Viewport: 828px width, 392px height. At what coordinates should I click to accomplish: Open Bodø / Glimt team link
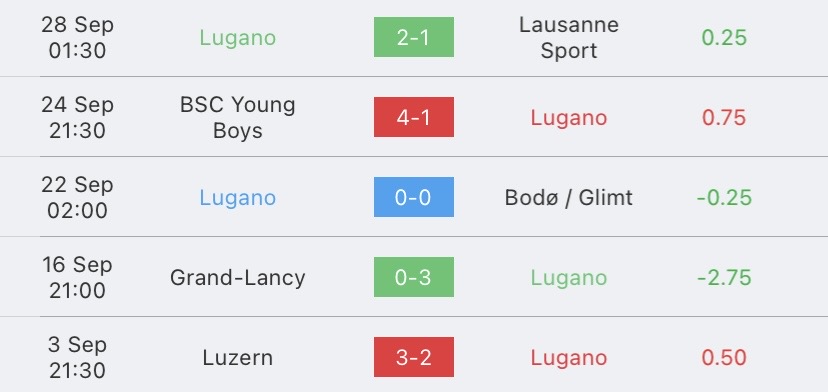click(569, 198)
